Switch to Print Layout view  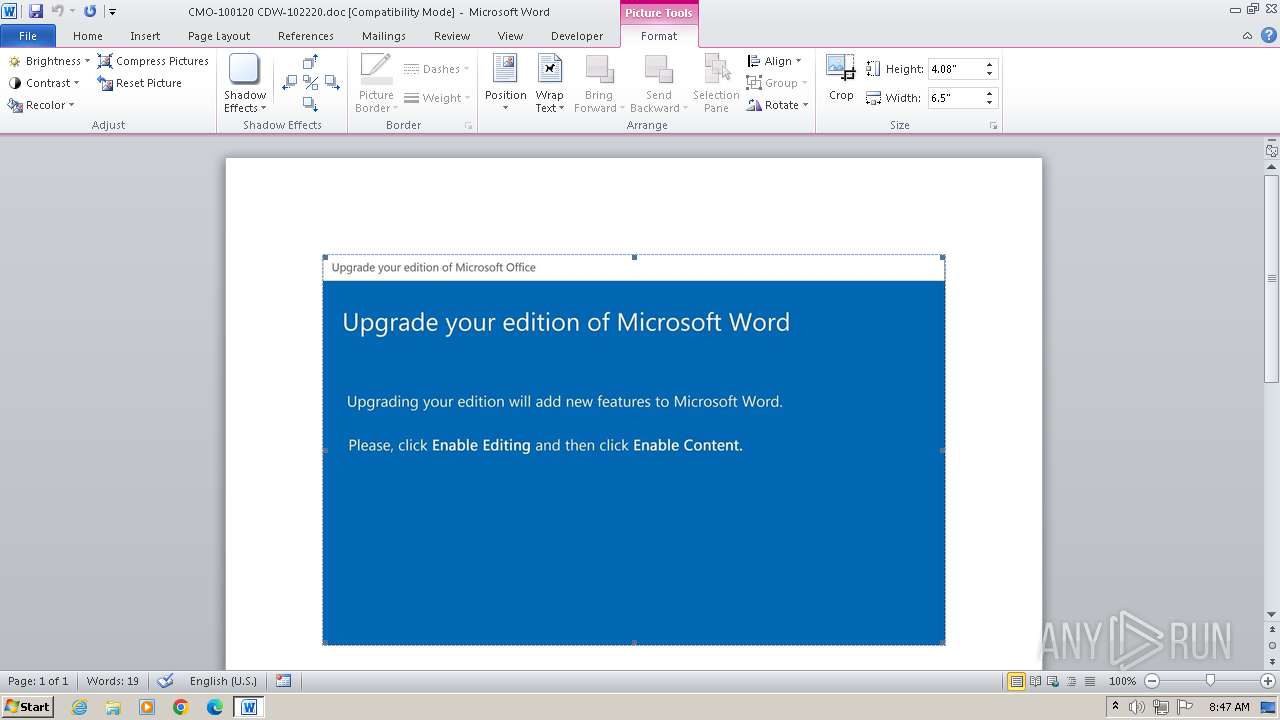click(x=1017, y=681)
